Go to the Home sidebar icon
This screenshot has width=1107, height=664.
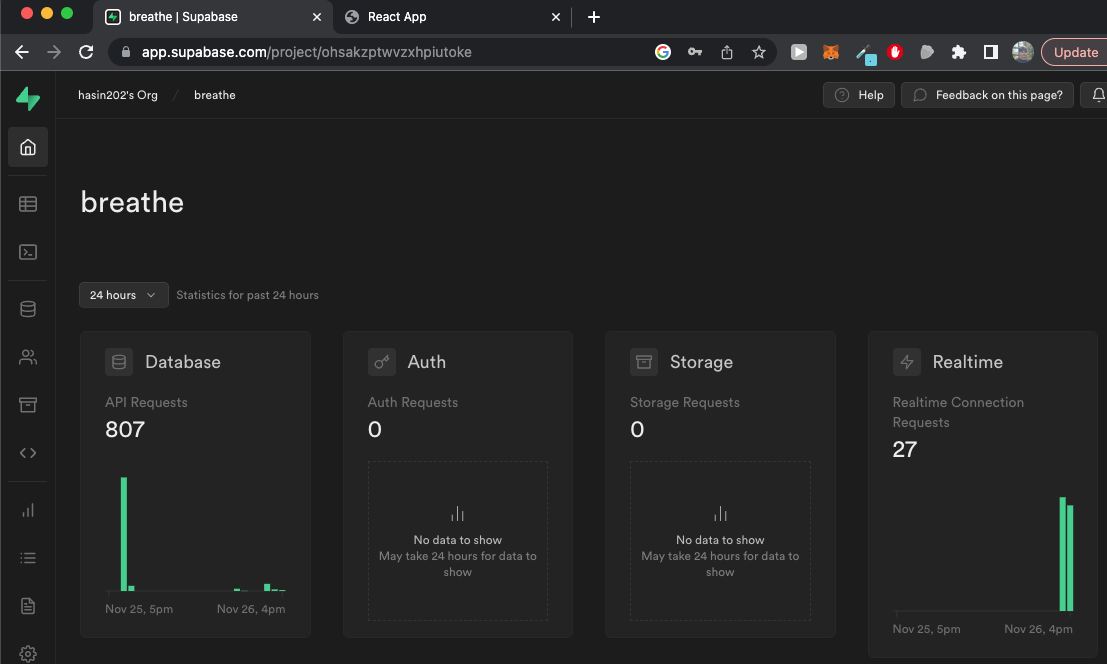(x=28, y=148)
